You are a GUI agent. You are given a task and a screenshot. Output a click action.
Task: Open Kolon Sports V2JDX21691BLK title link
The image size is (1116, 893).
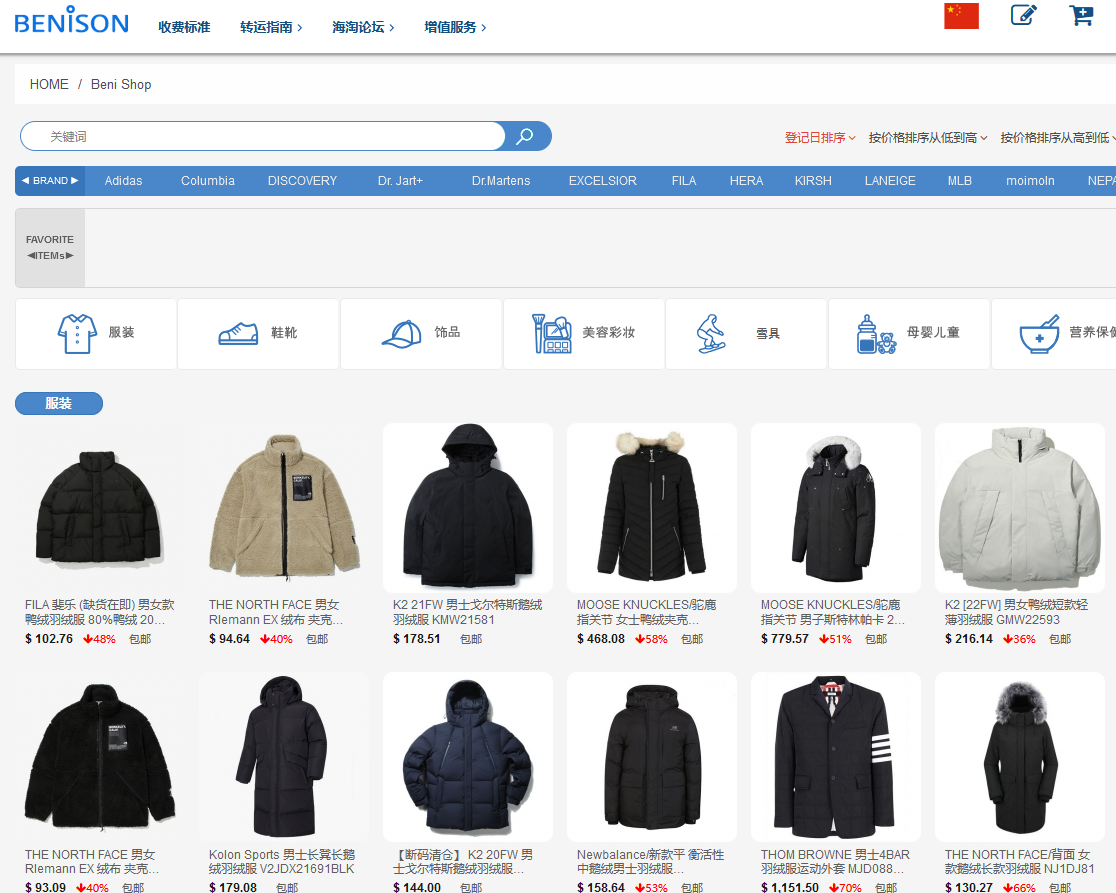coord(282,862)
